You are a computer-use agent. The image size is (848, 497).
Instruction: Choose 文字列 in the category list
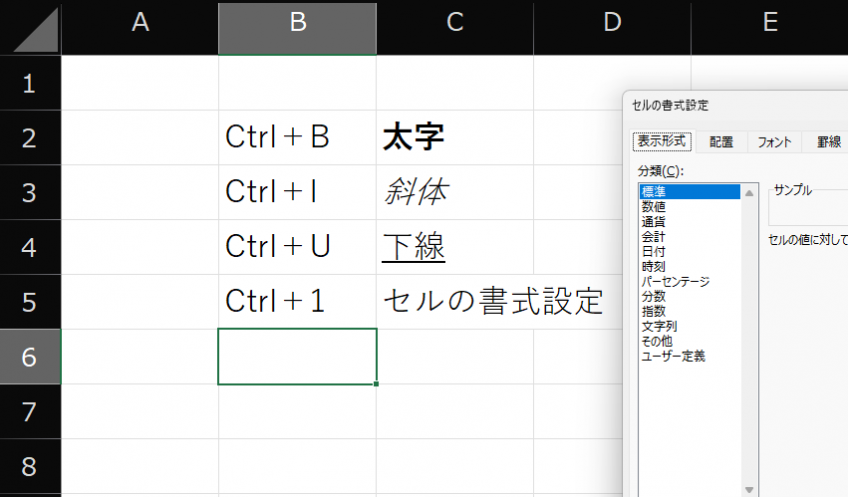click(659, 326)
